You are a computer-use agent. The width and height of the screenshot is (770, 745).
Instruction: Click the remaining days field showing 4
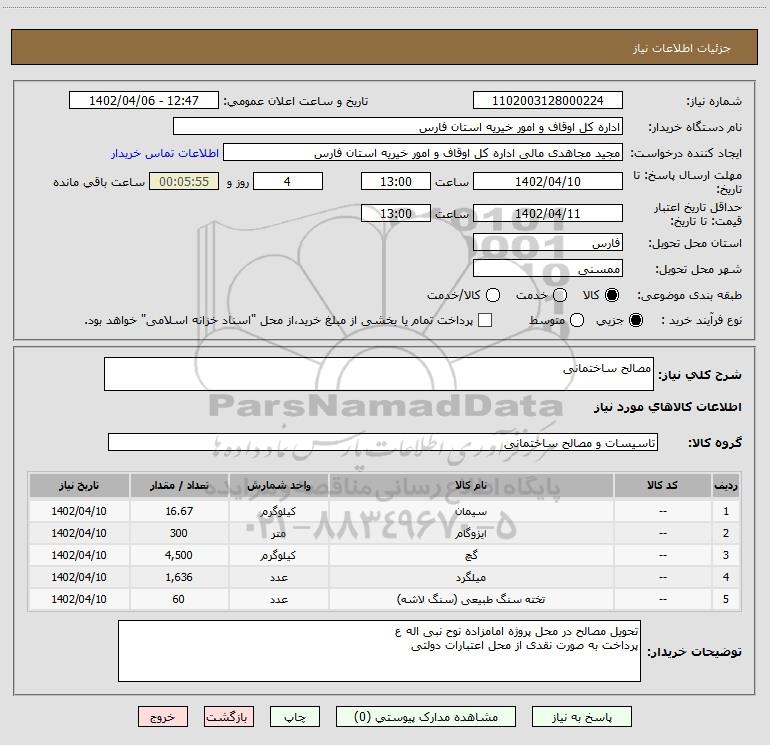[x=288, y=181]
